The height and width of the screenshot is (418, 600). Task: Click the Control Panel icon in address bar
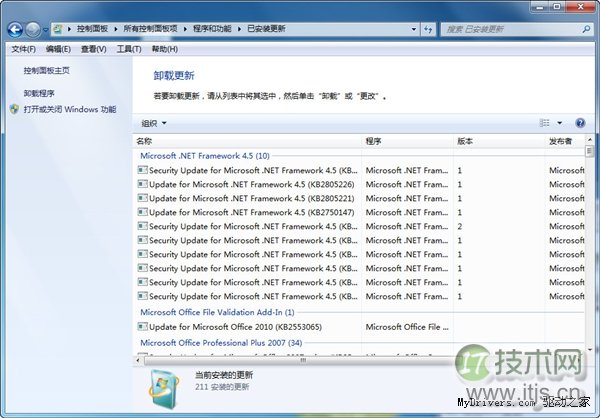pyautogui.click(x=58, y=29)
